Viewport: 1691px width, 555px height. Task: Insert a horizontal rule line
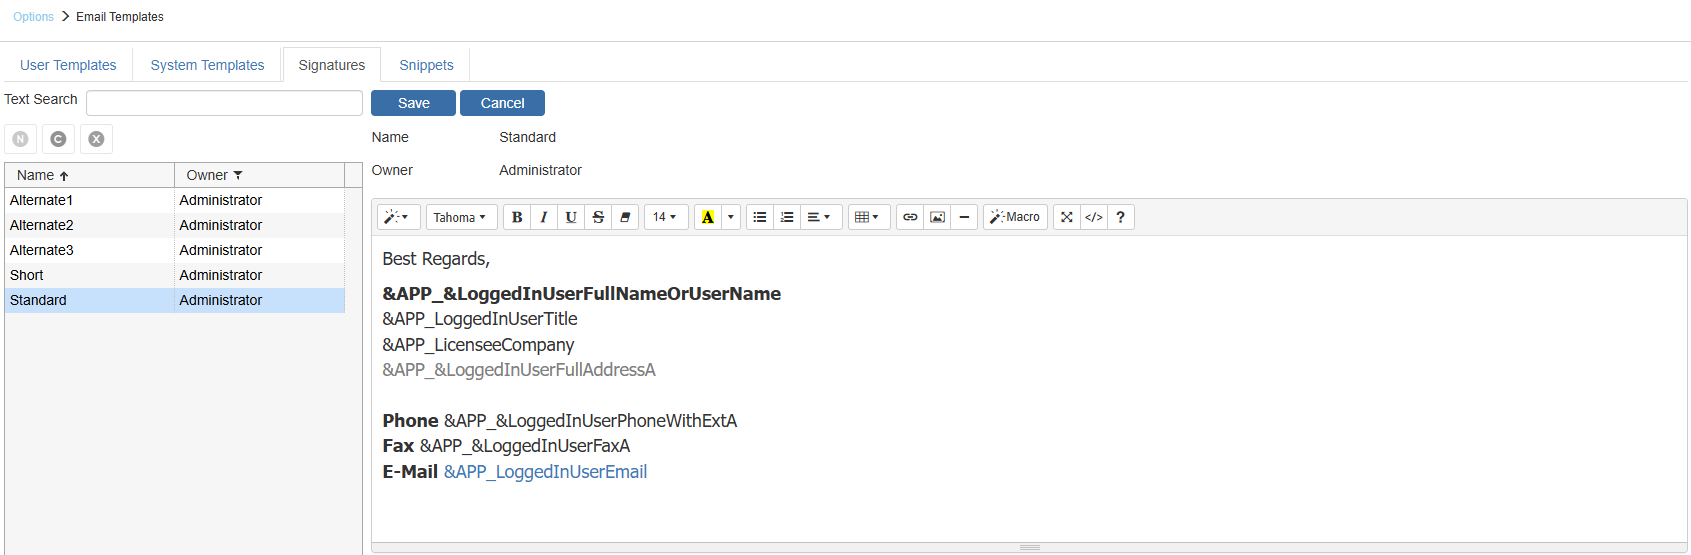tap(964, 217)
